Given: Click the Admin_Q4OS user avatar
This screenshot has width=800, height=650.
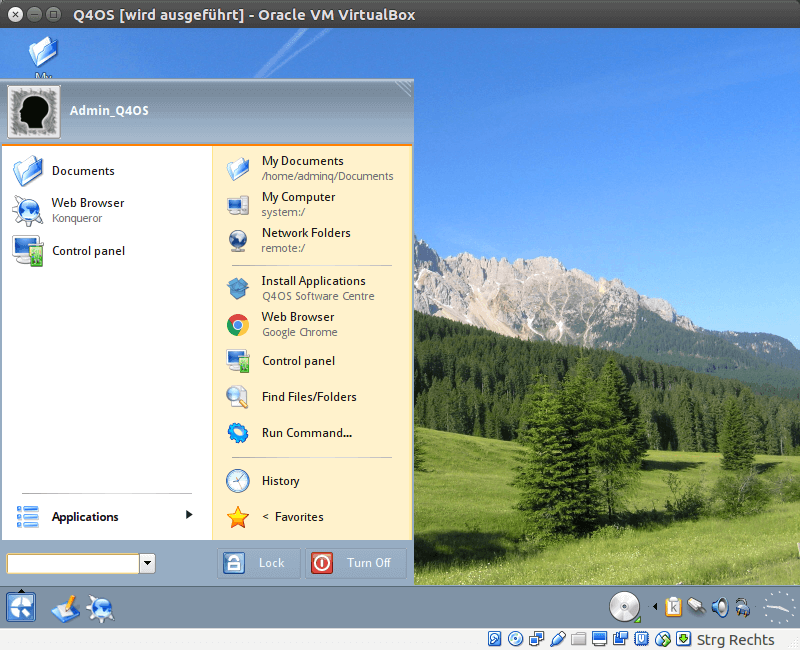Looking at the screenshot, I should coord(34,111).
